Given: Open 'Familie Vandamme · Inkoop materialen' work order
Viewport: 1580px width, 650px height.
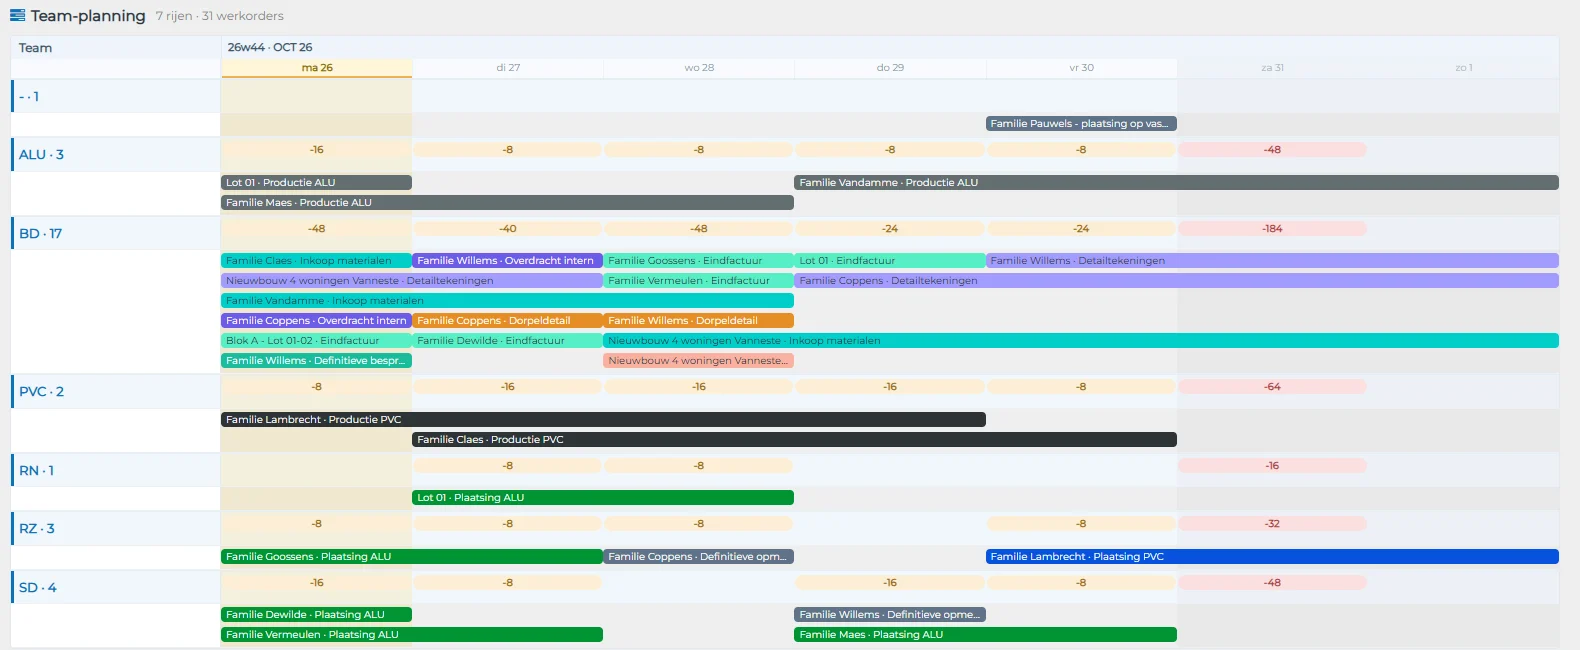Looking at the screenshot, I should [x=507, y=301].
